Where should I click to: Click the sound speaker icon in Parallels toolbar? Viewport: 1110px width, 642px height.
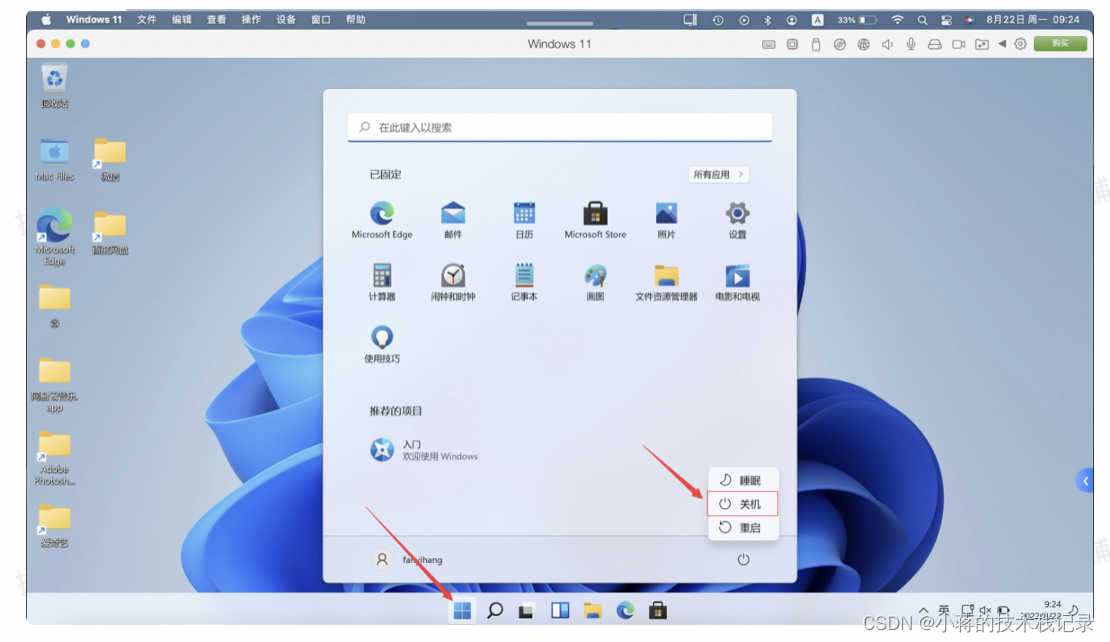click(x=887, y=44)
